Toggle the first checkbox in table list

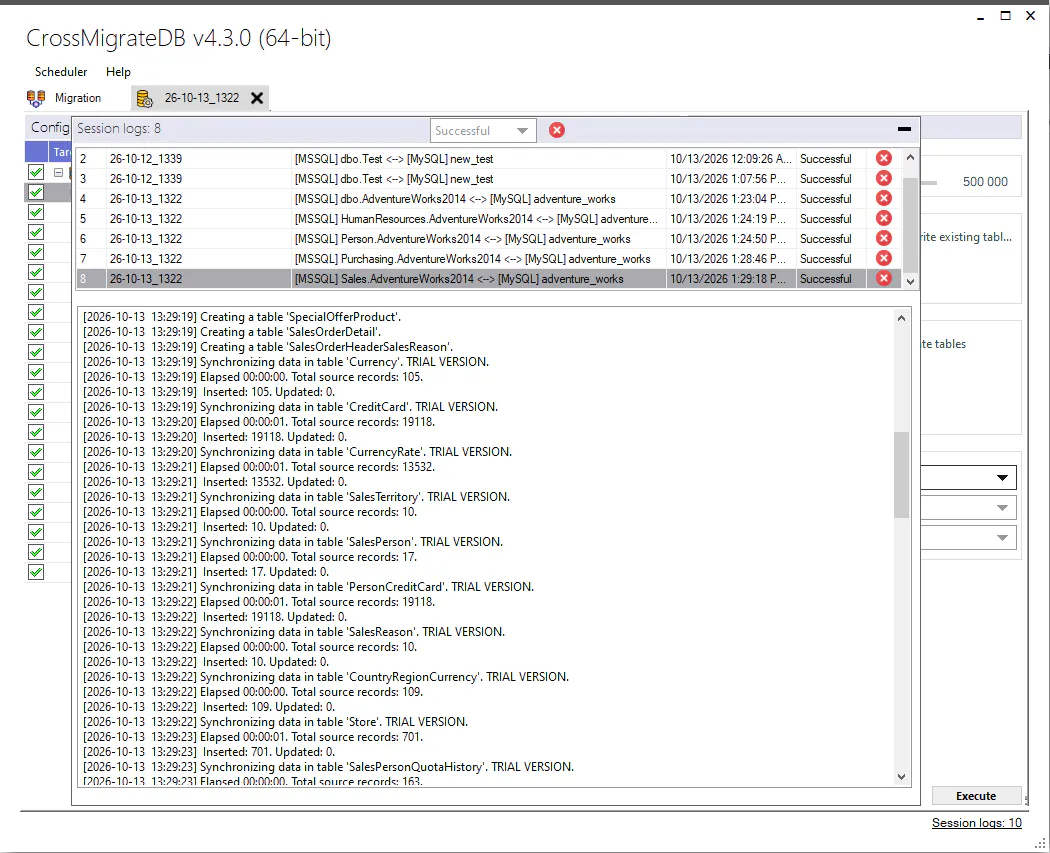click(36, 172)
